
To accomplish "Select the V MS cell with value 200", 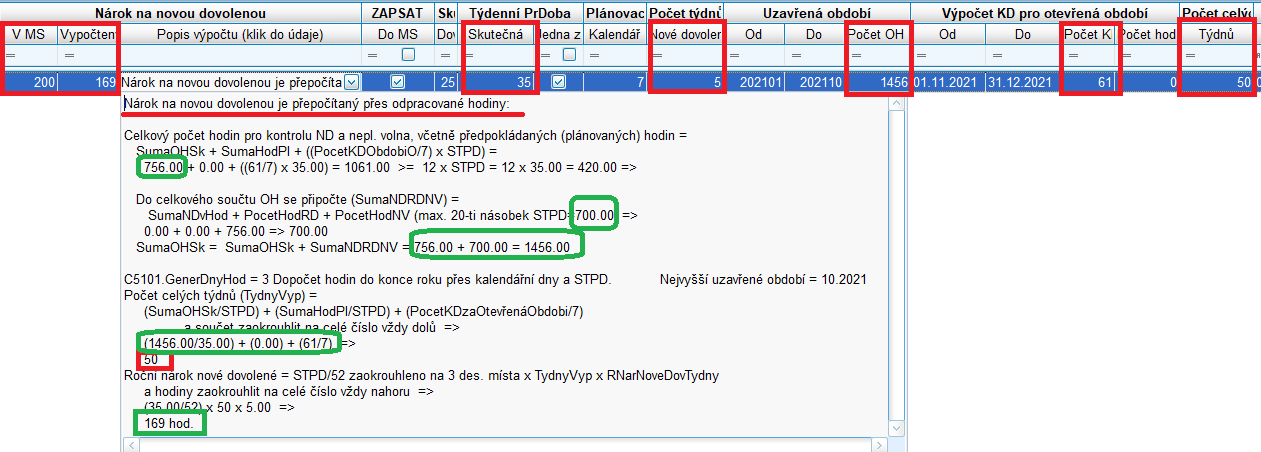I will [29, 82].
